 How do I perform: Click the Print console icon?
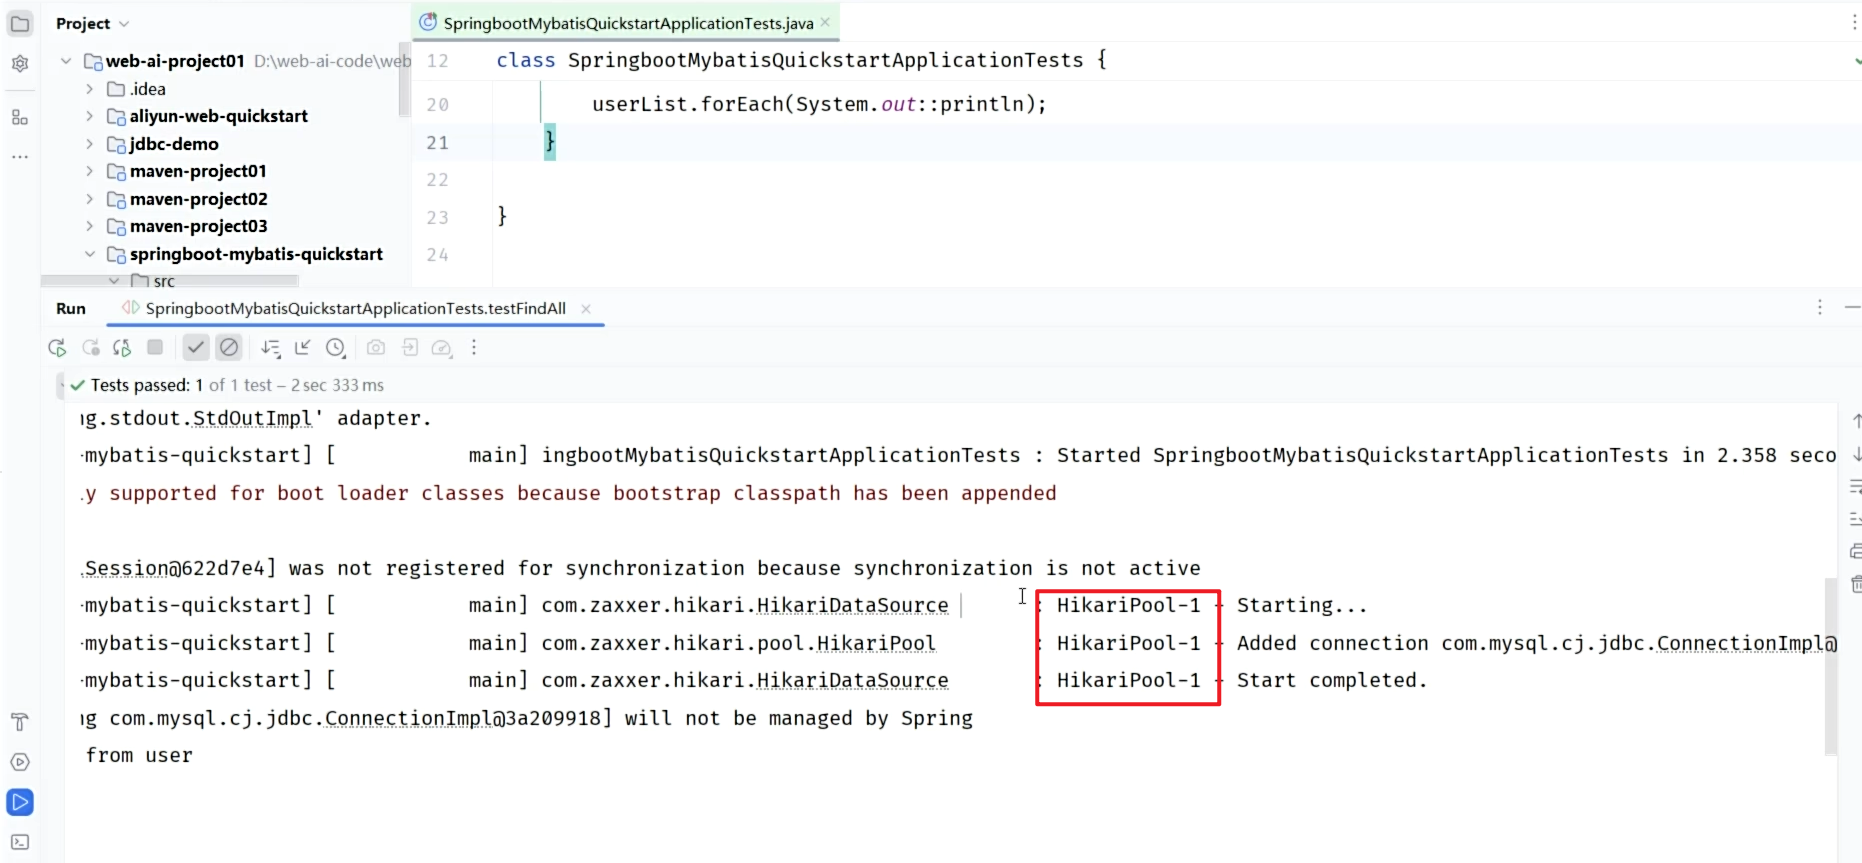(x=1856, y=552)
